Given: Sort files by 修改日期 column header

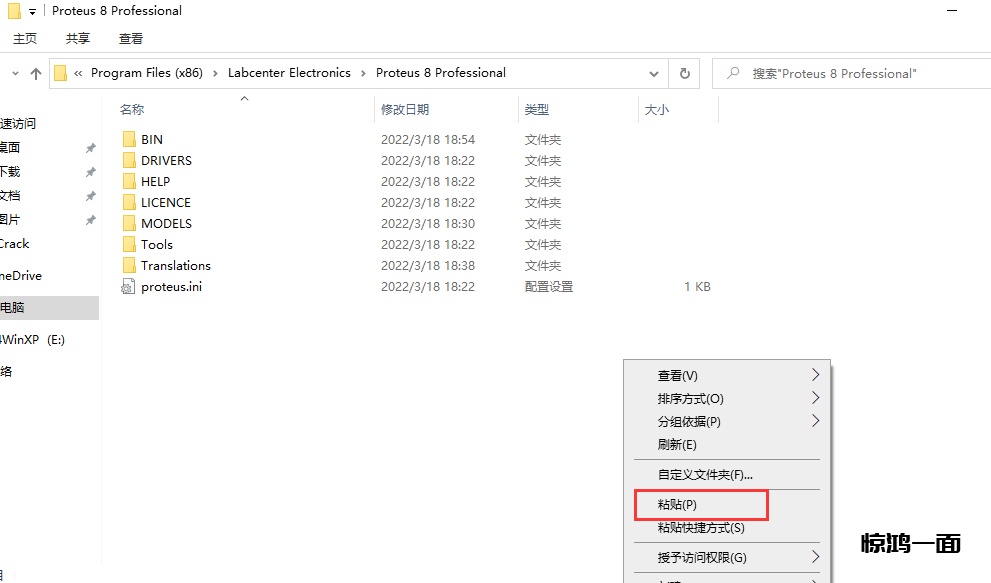Looking at the screenshot, I should [405, 109].
